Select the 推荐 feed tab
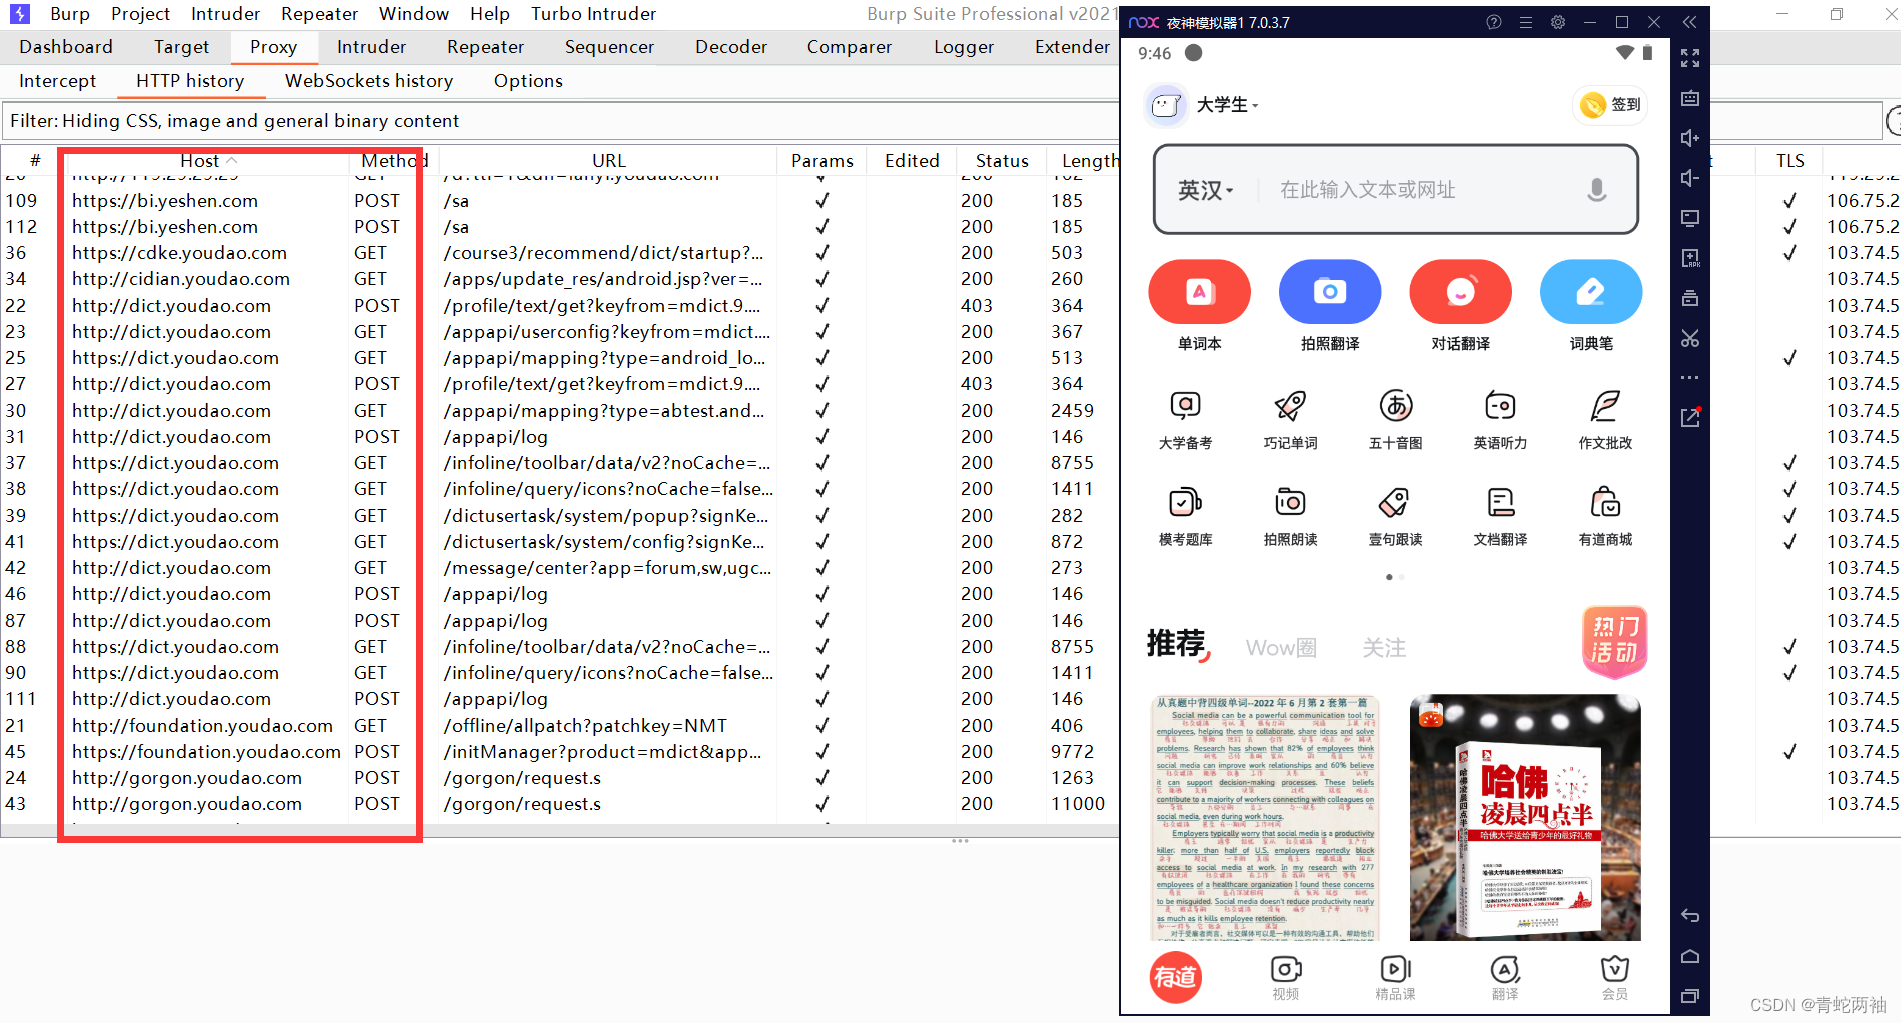1901x1023 pixels. (x=1177, y=643)
